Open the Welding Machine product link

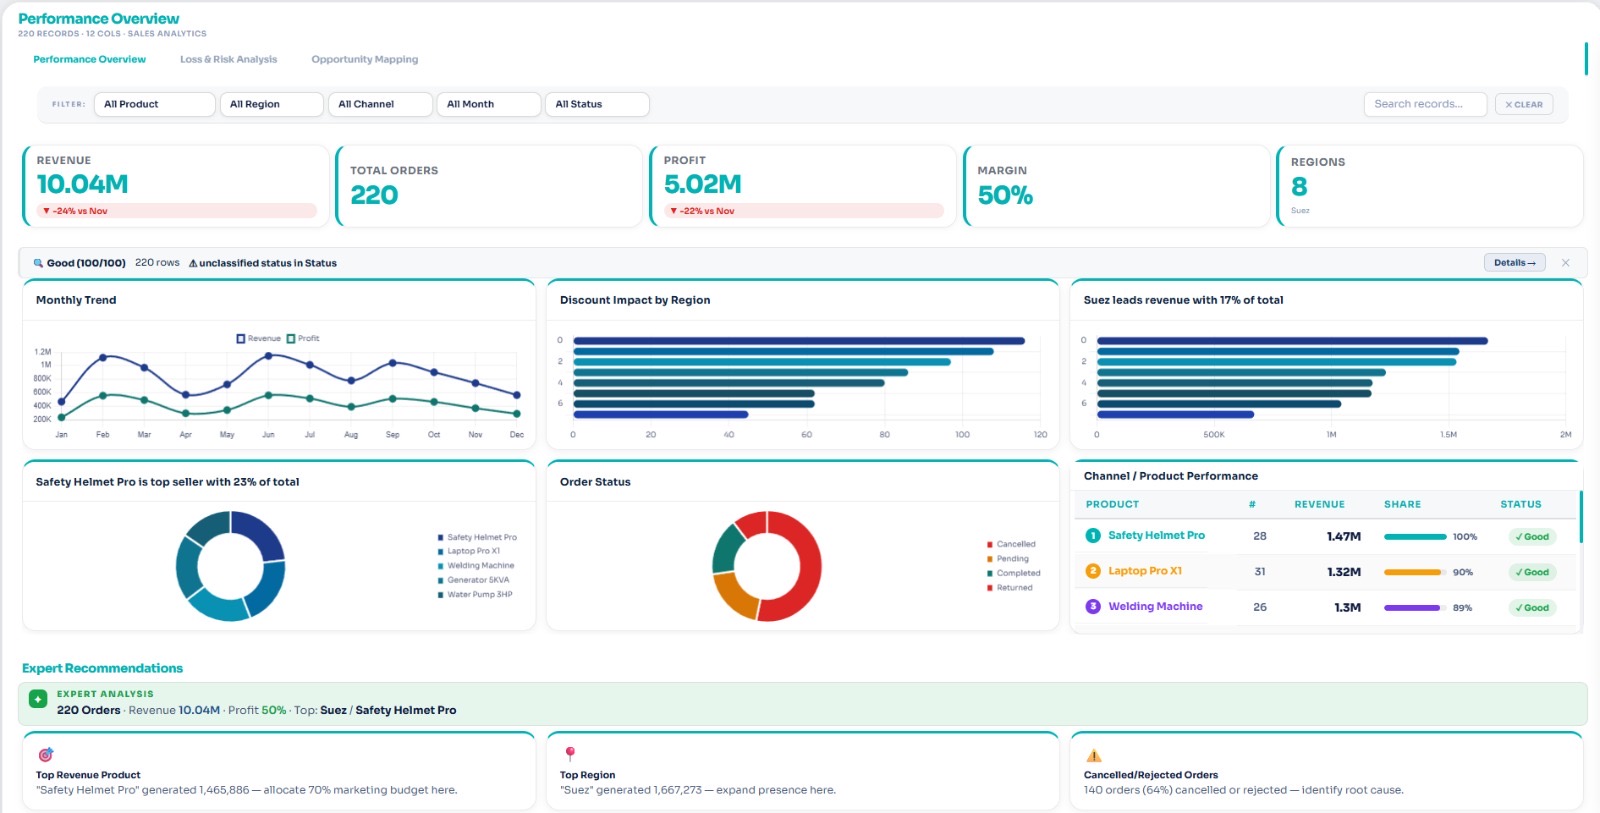coord(1155,606)
